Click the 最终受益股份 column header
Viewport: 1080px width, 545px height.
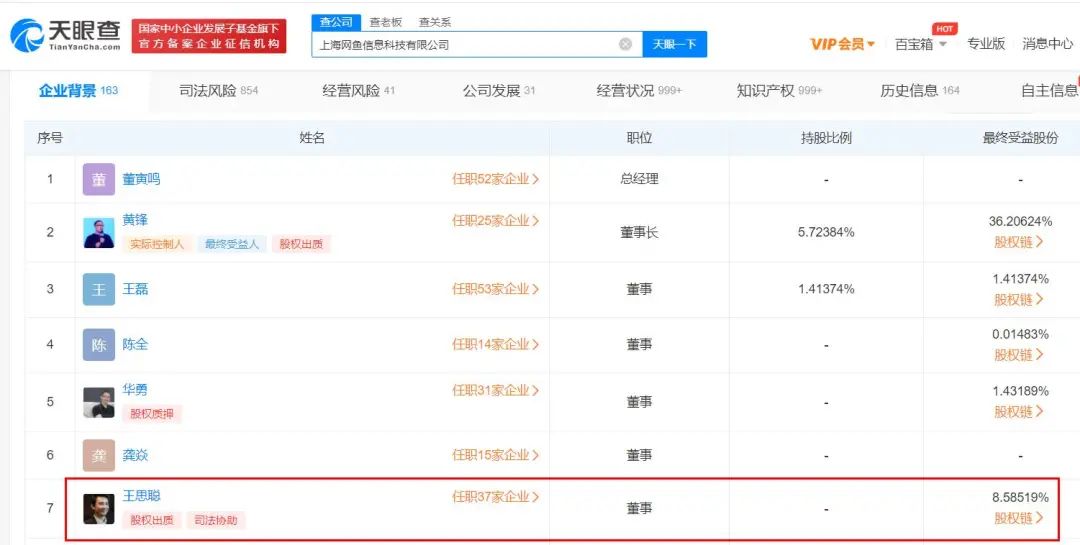click(1020, 138)
